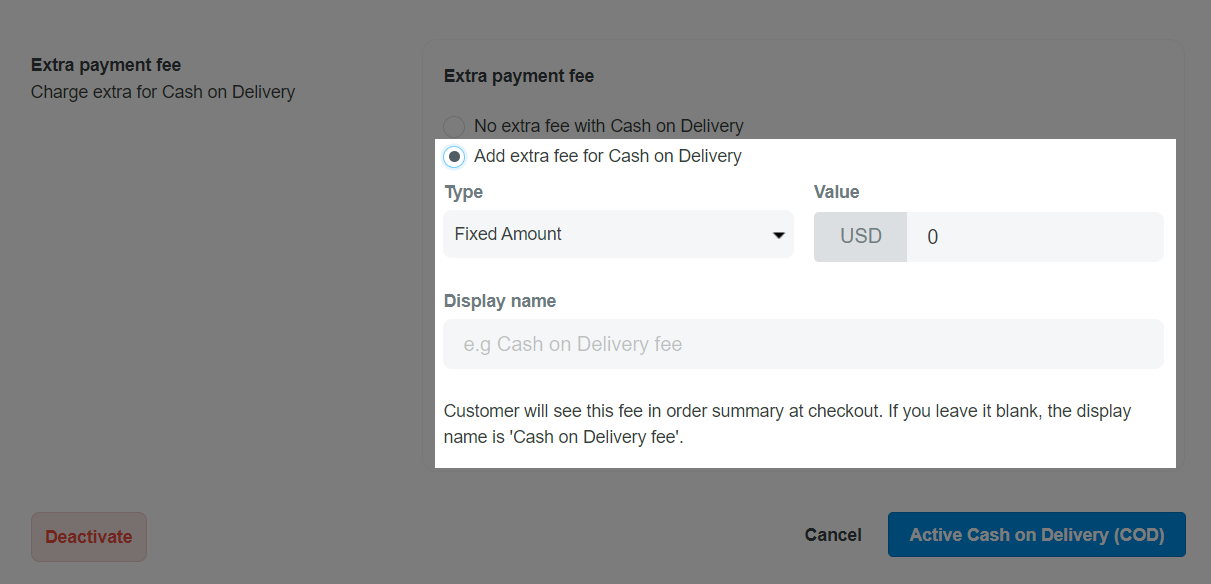The image size is (1211, 584).
Task: Click the 'Charge extra for Cash on Delivery' description
Action: pos(163,92)
